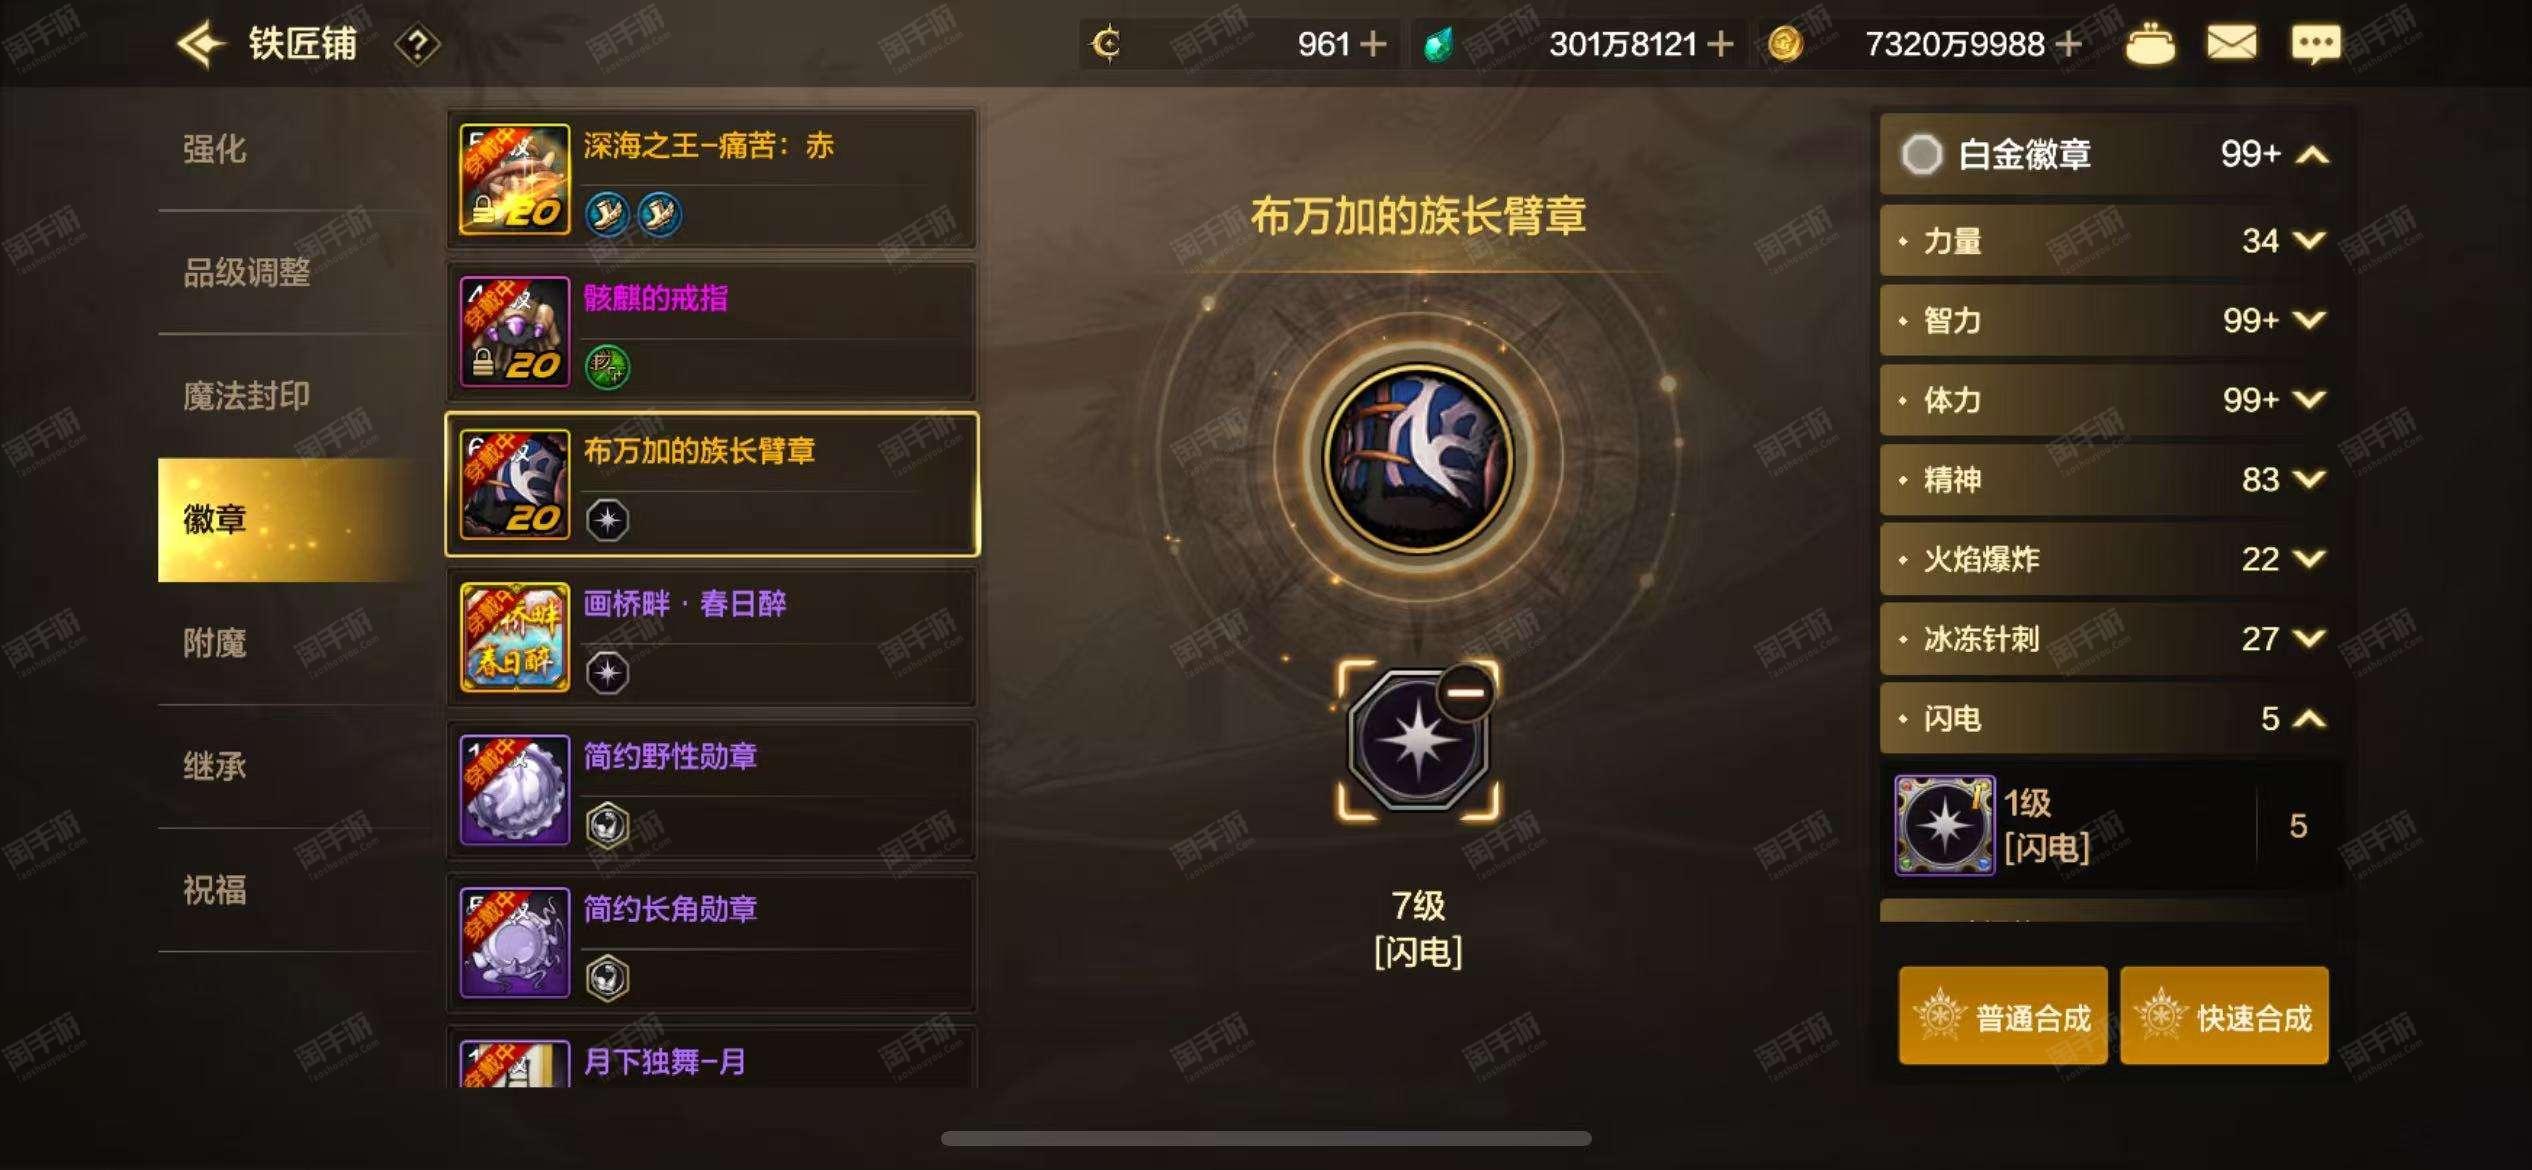Toggle the 白金徽章 radio circle
This screenshot has height=1170, width=2532.
pos(1921,154)
